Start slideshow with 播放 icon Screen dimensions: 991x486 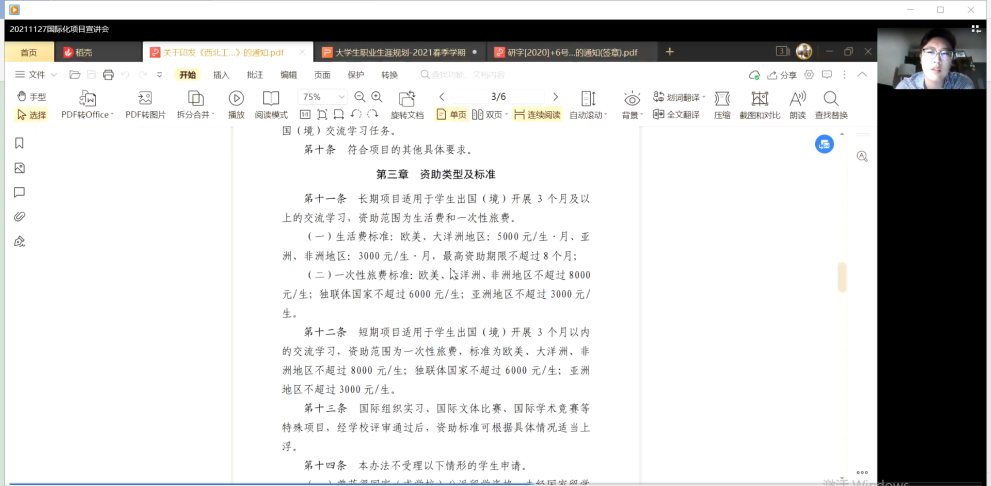click(236, 98)
